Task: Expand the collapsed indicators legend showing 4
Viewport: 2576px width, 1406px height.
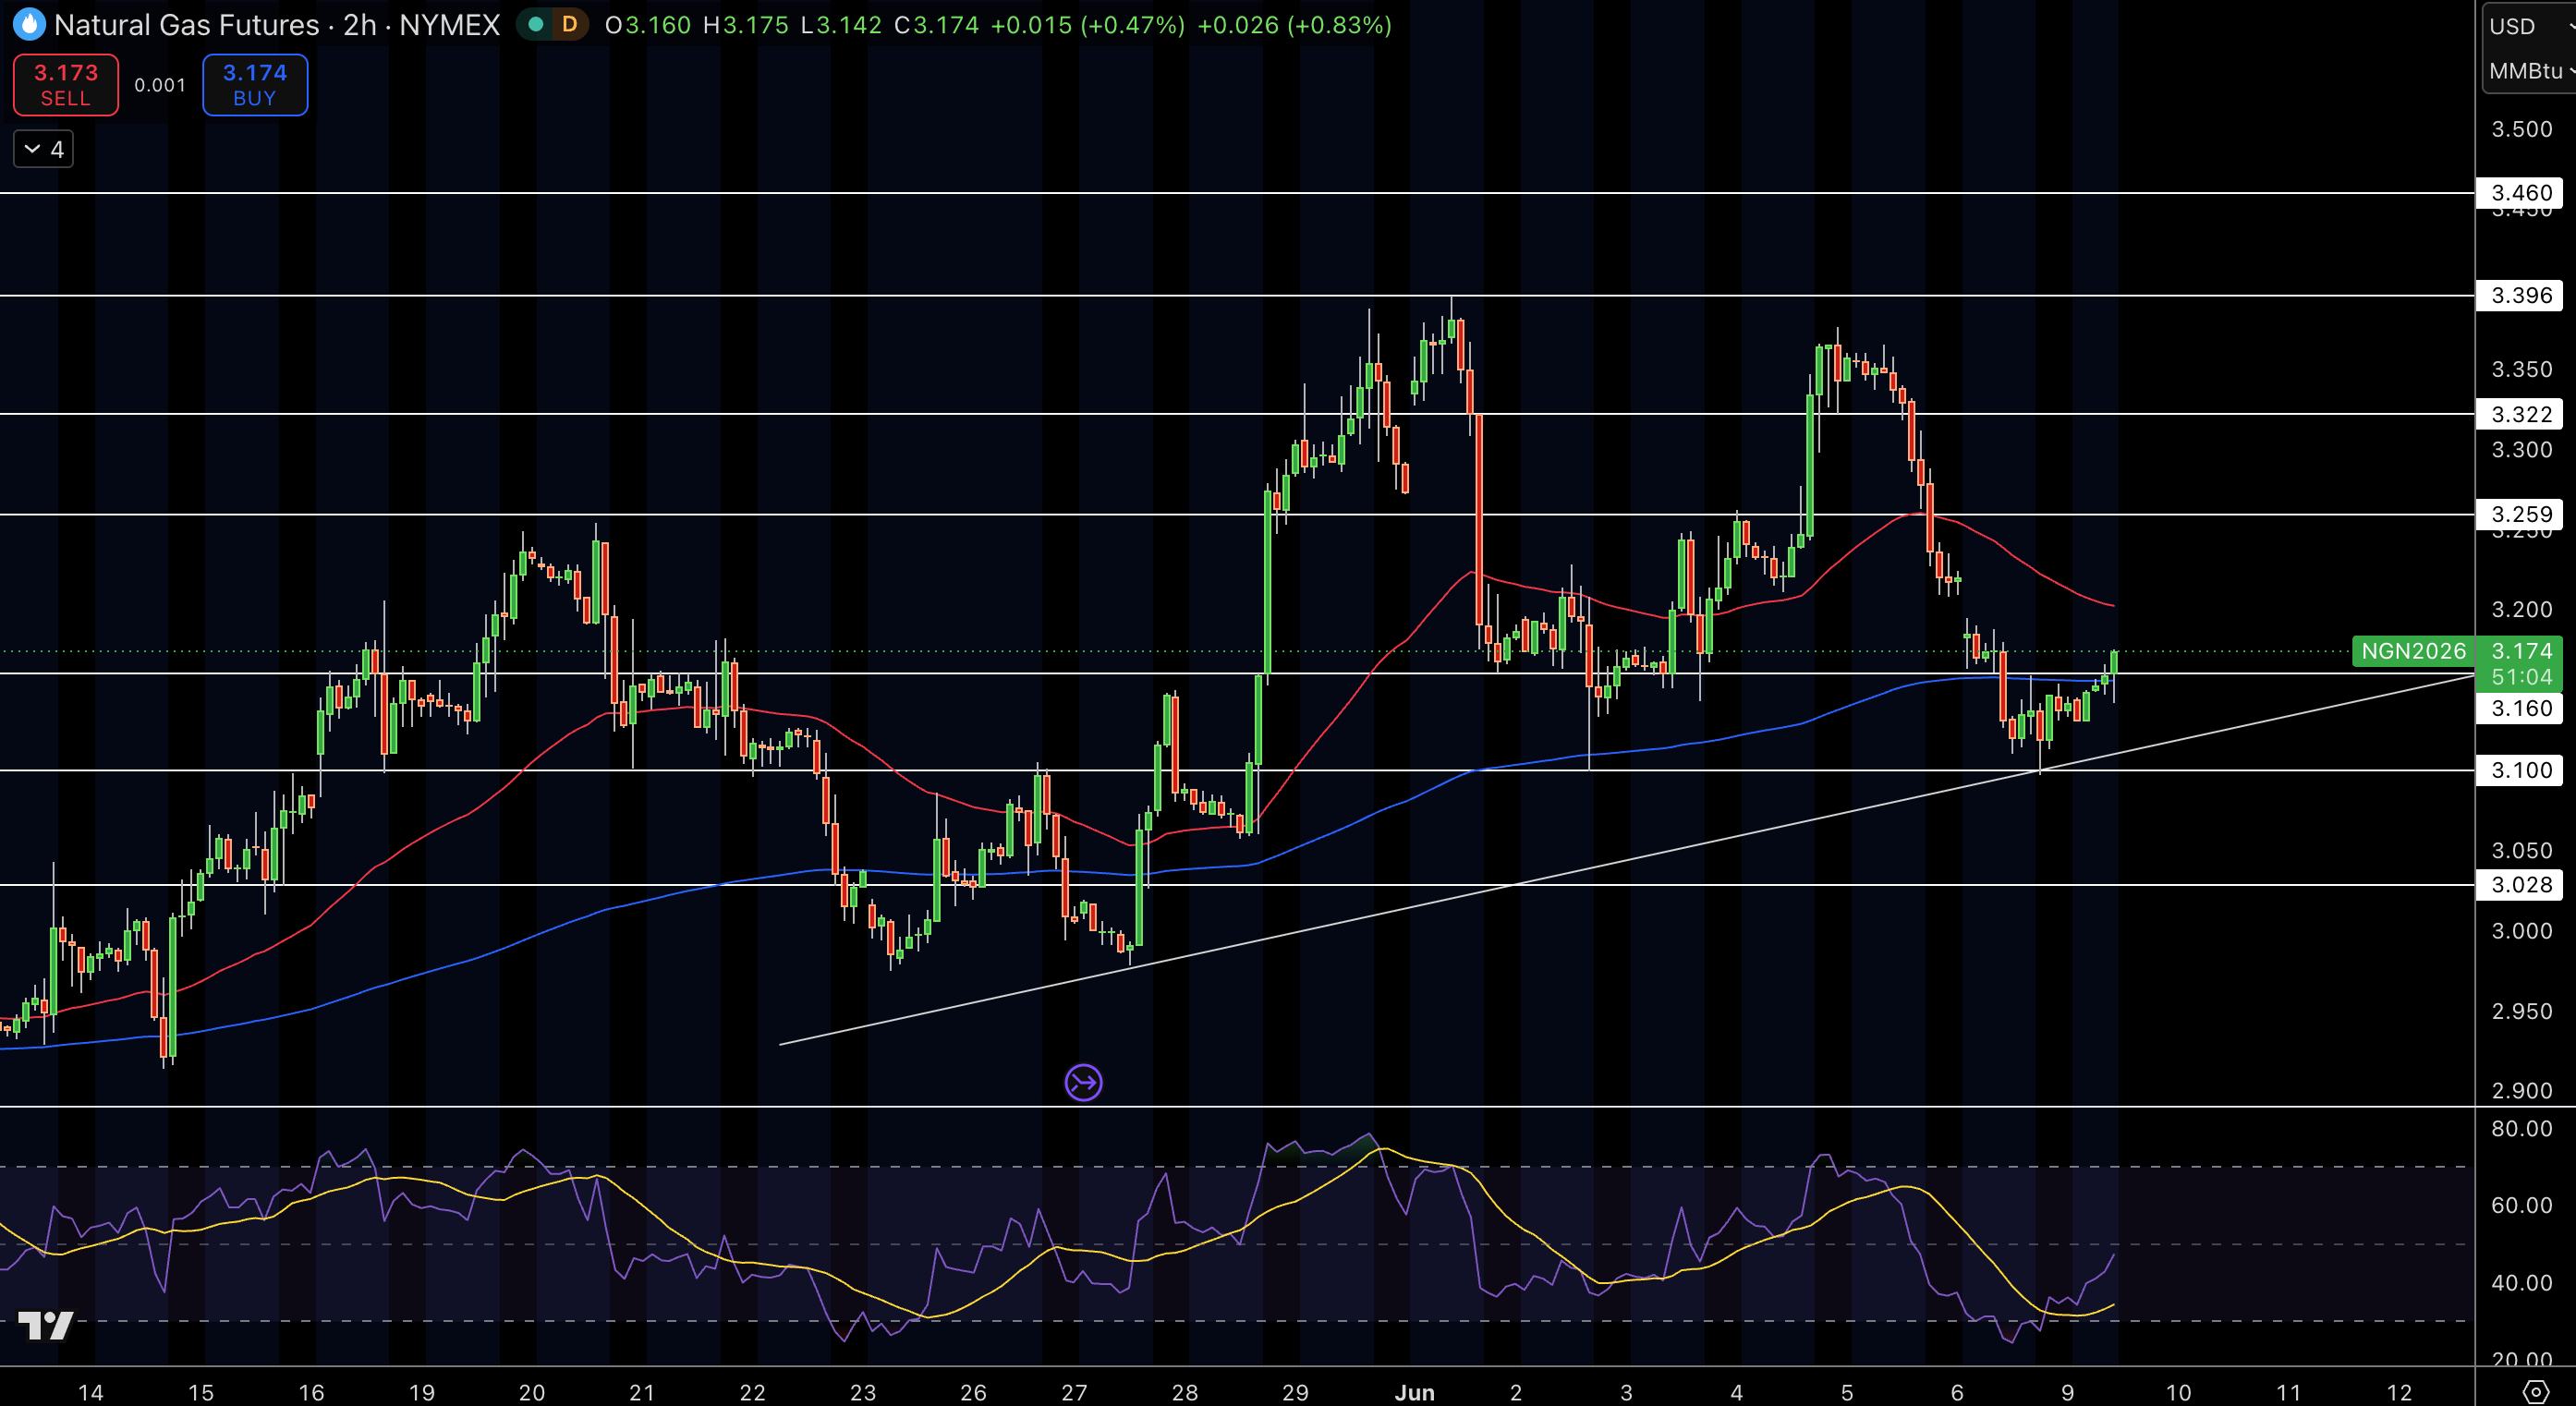Action: tap(43, 149)
